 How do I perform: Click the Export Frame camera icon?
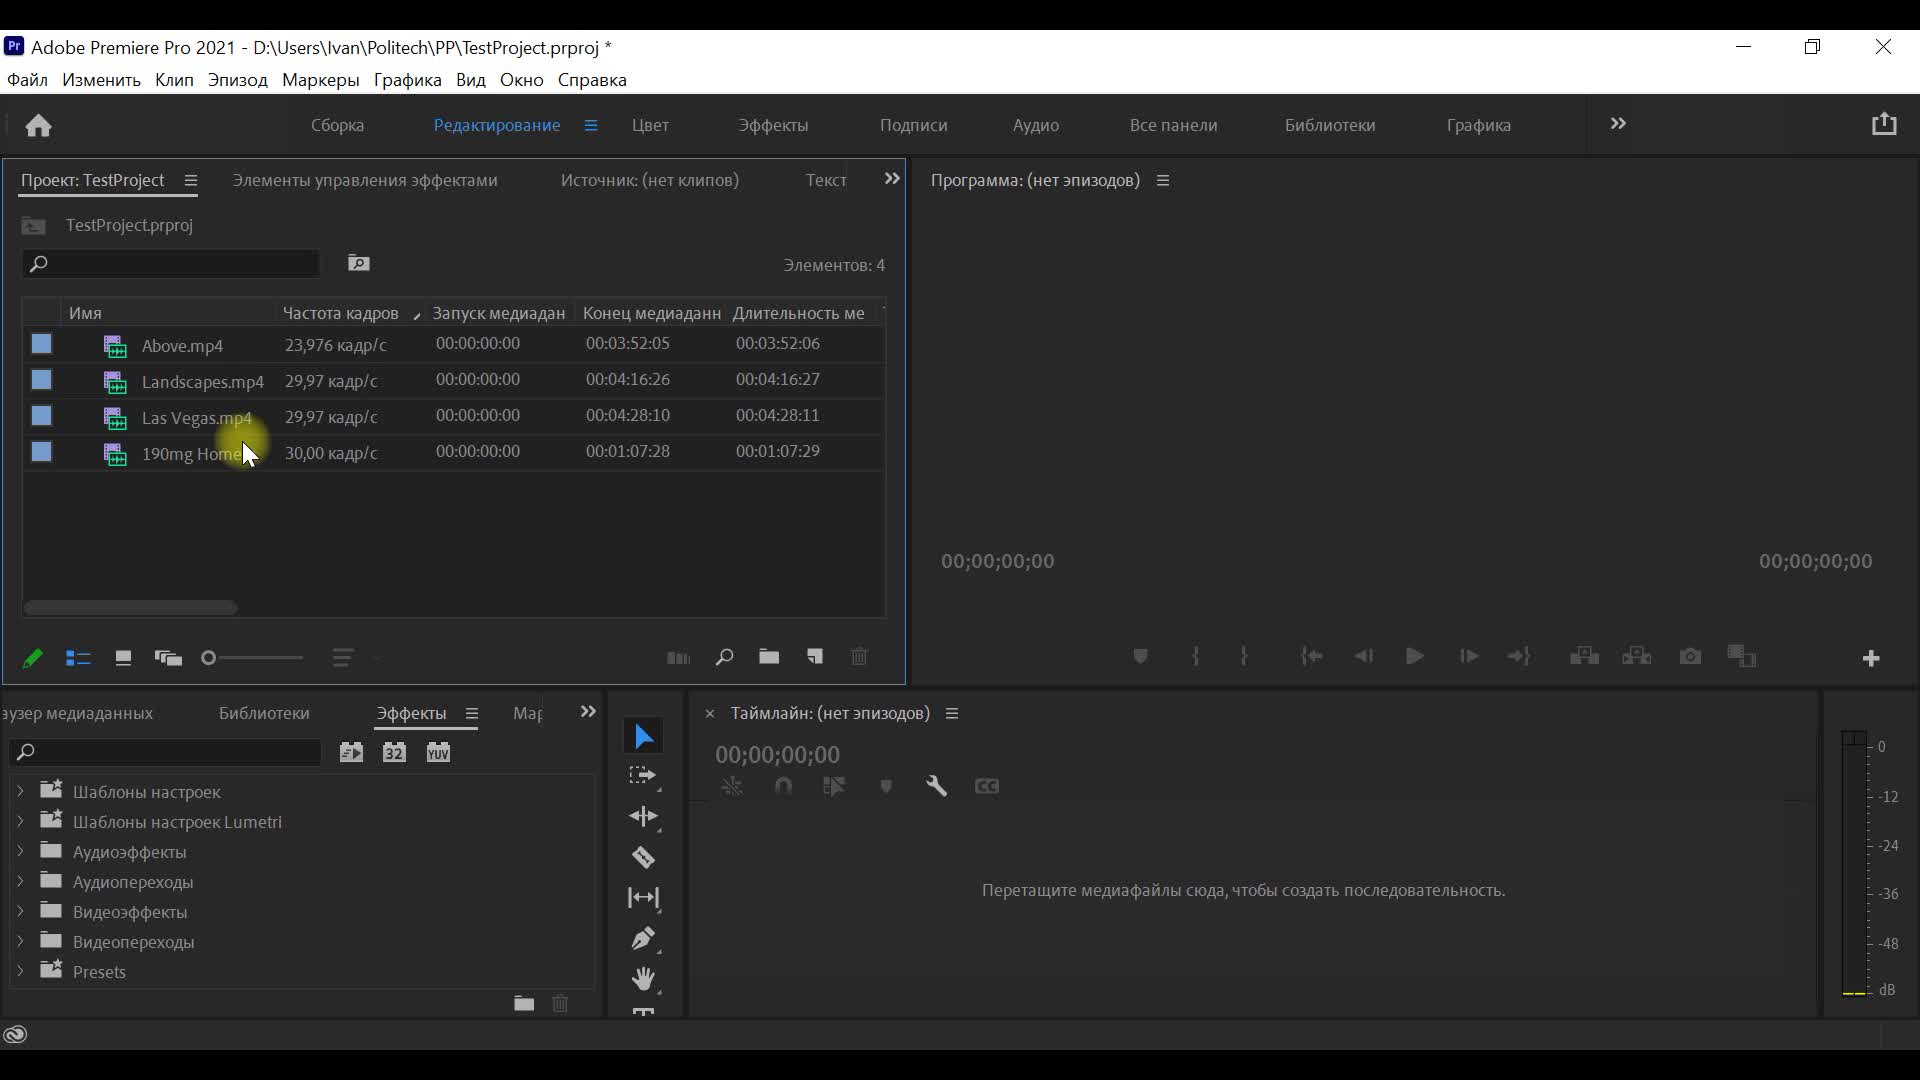click(x=1690, y=657)
